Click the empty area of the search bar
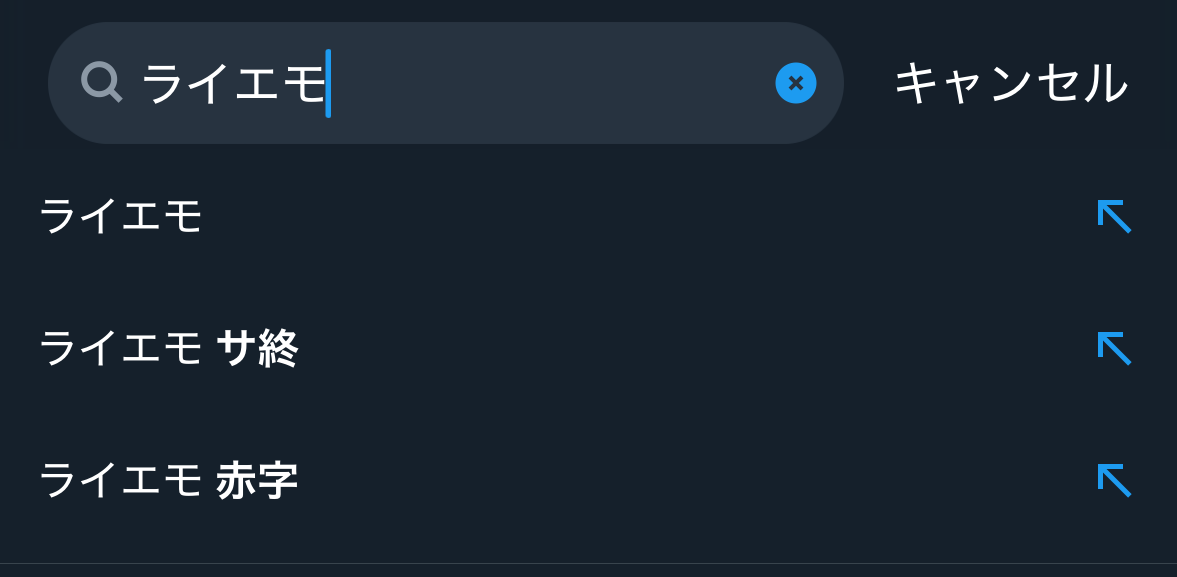This screenshot has width=1177, height=577. click(552, 83)
